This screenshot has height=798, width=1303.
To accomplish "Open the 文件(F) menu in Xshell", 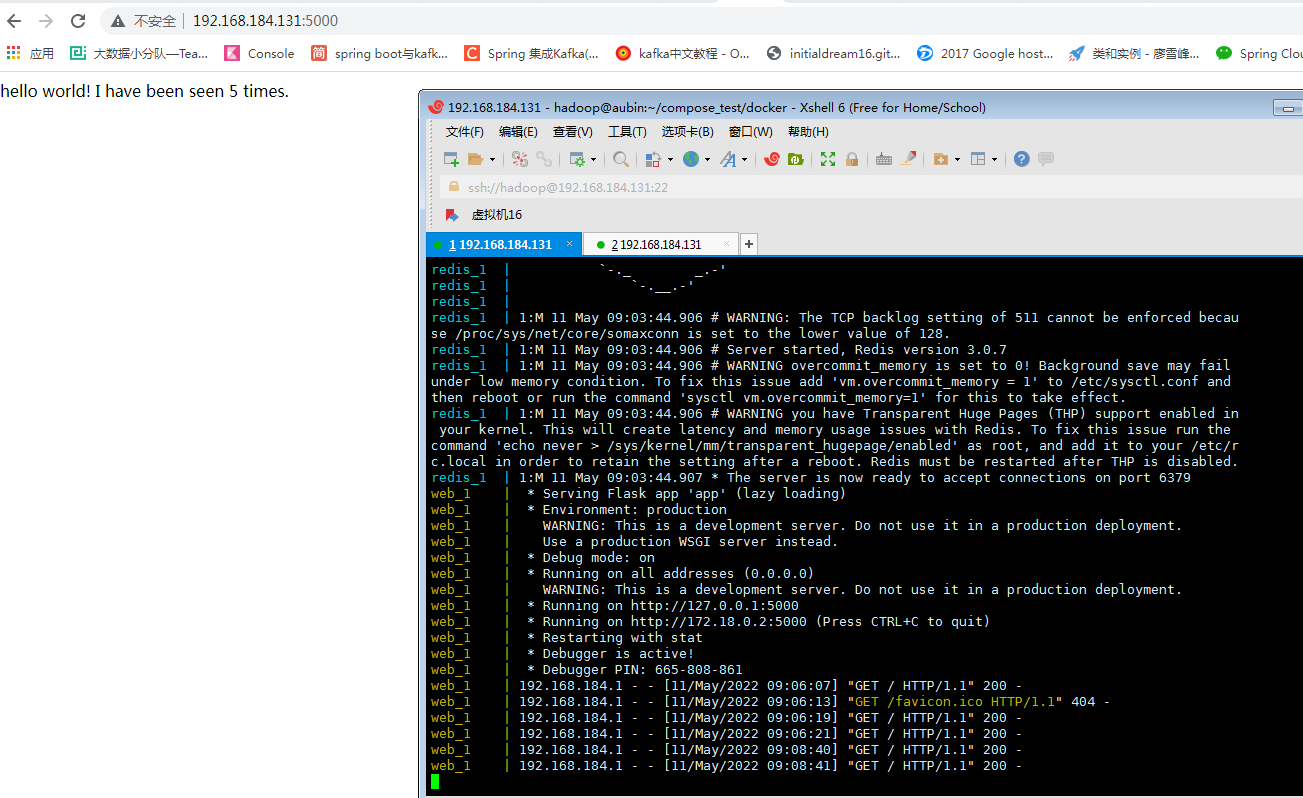I will point(465,131).
